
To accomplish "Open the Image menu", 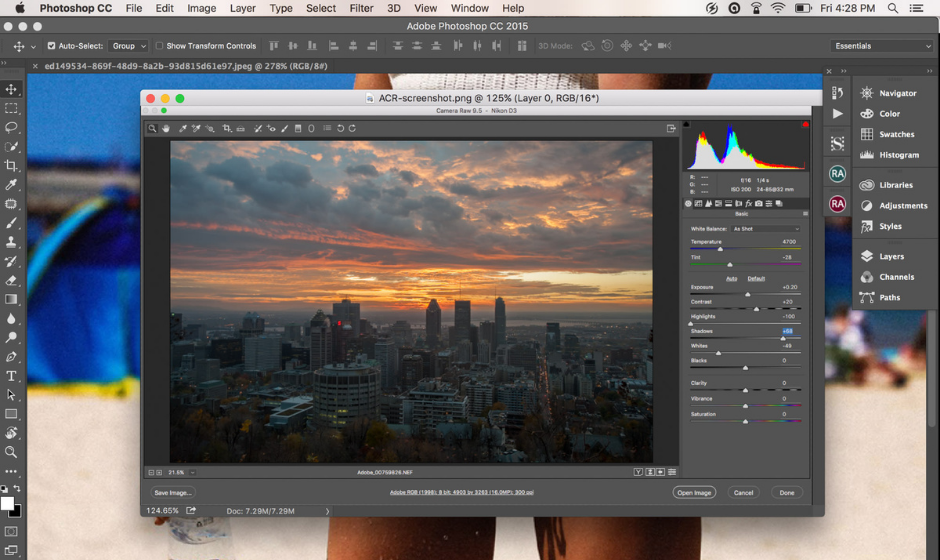I will point(201,8).
